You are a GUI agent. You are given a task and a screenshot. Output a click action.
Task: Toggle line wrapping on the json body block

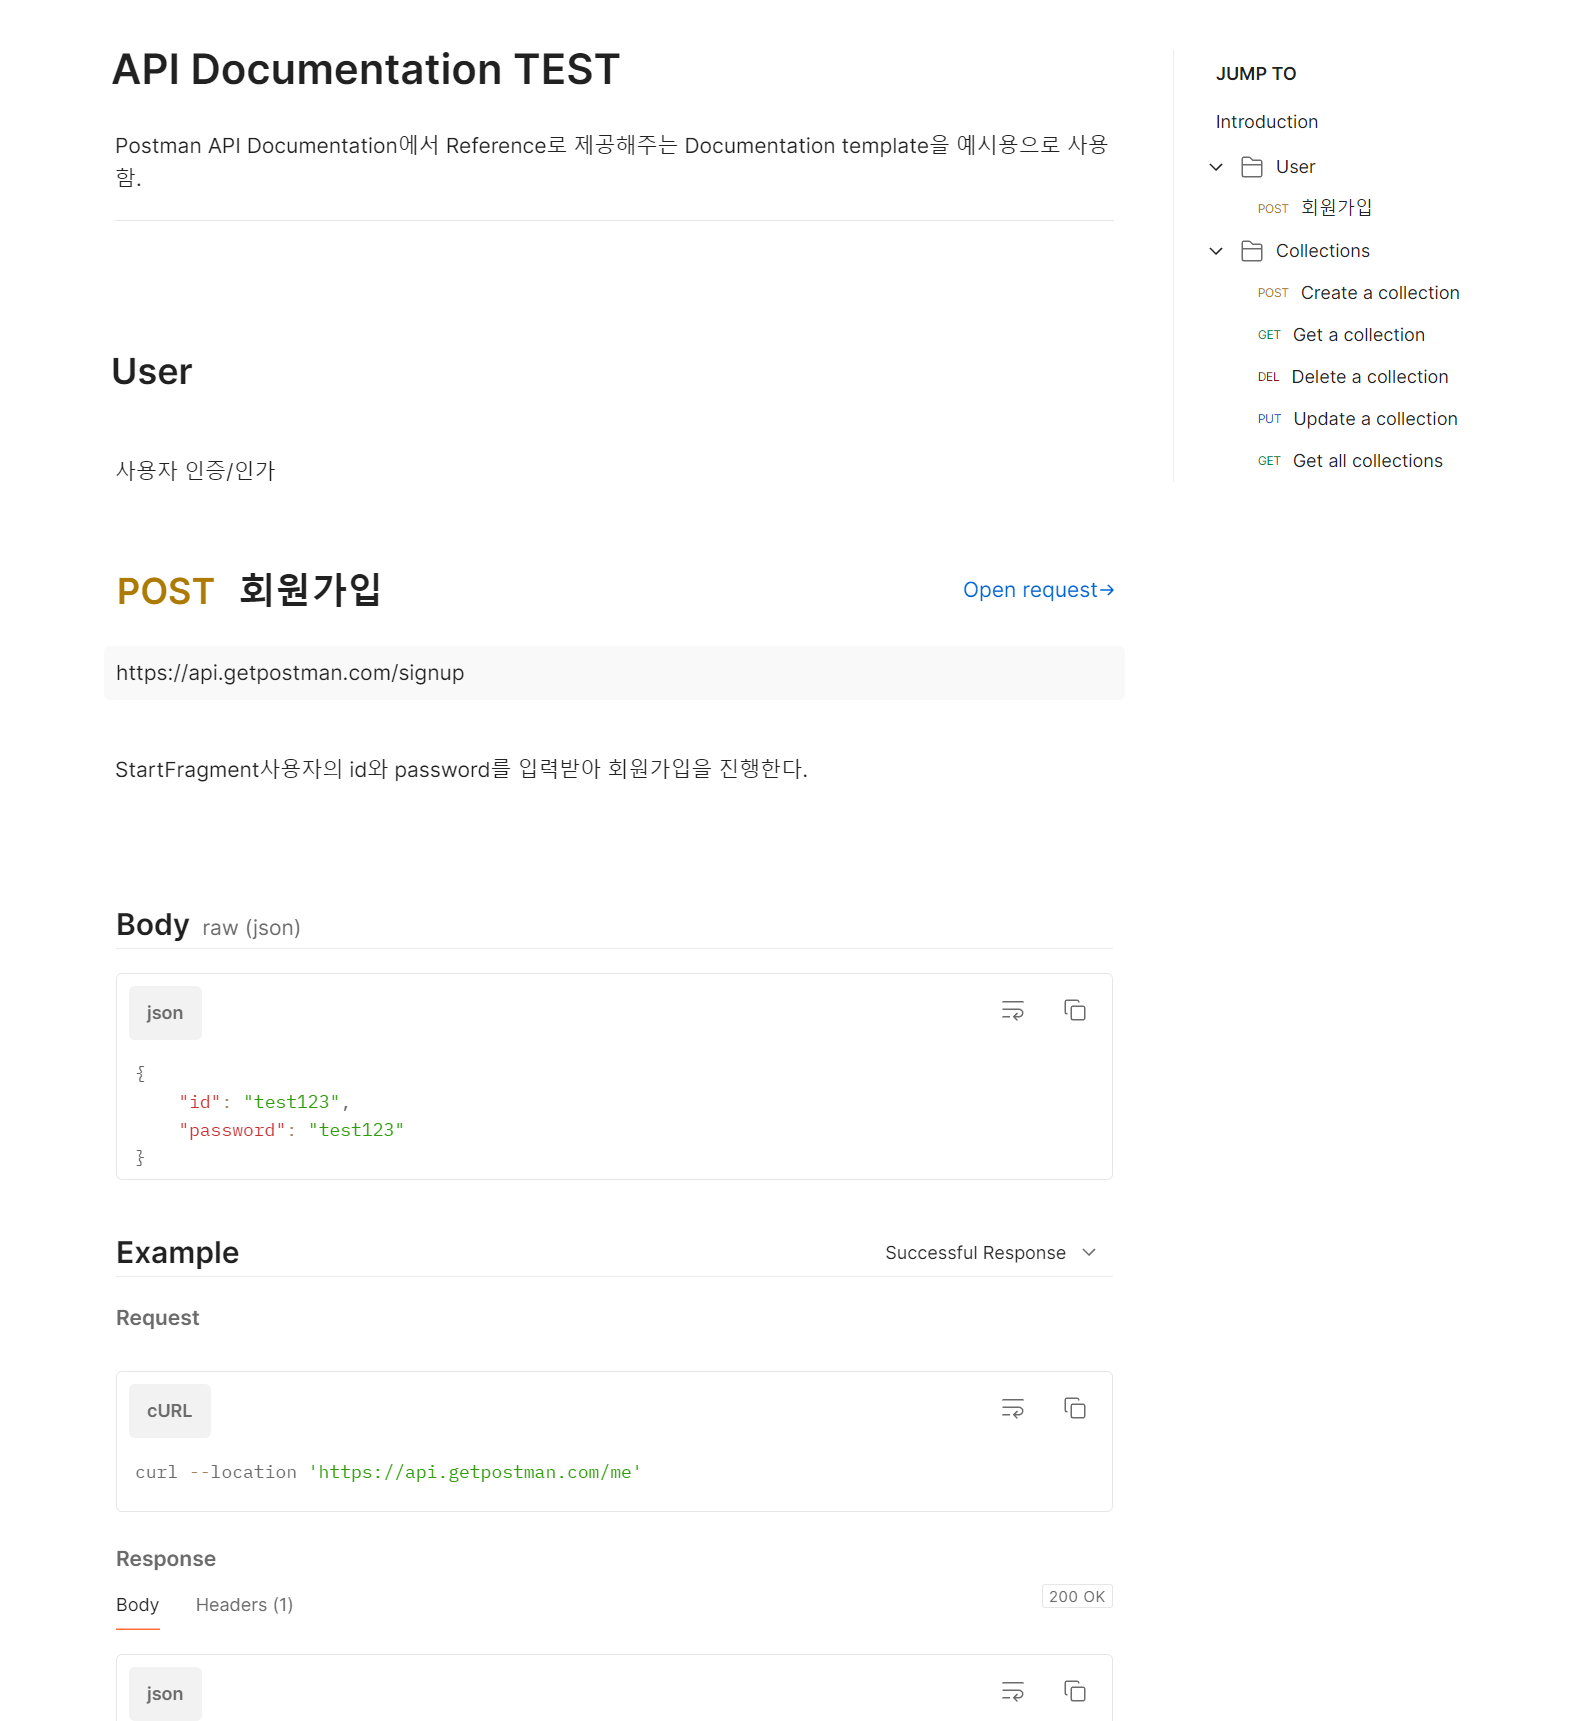pyautogui.click(x=1012, y=1010)
